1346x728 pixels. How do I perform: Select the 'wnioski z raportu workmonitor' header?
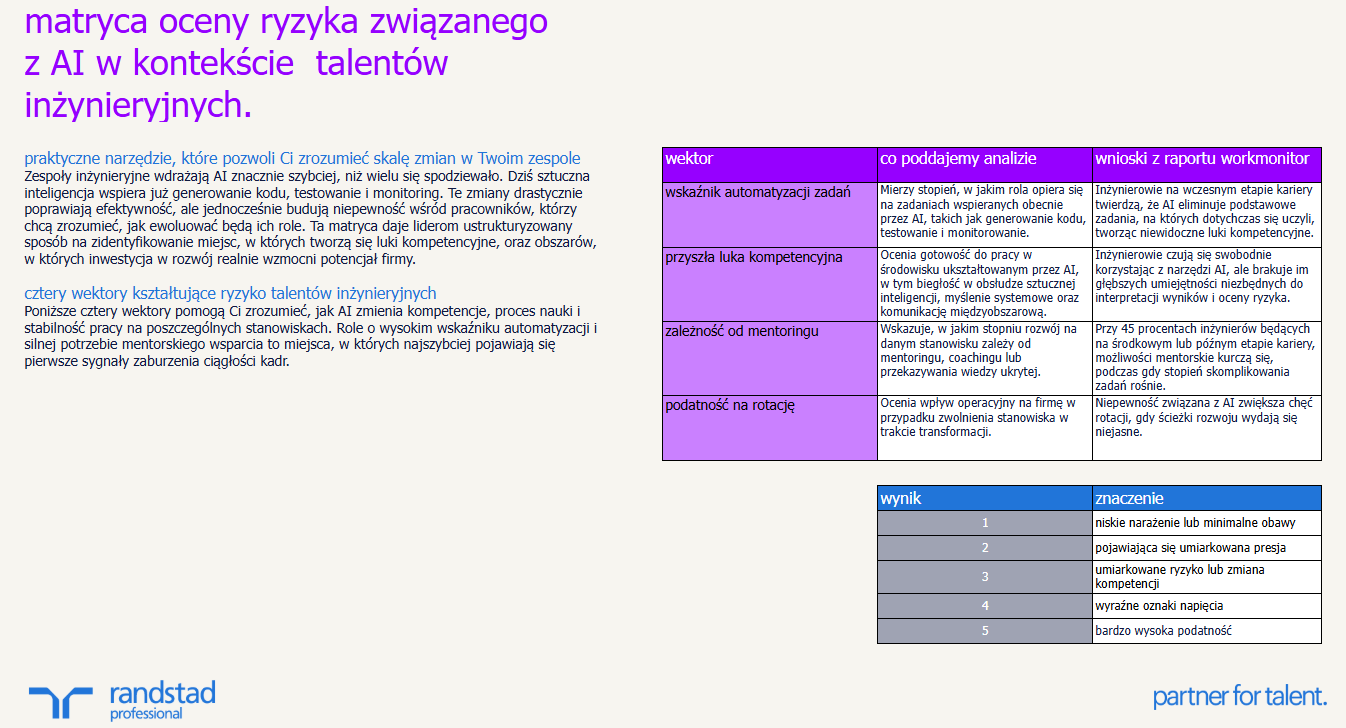[x=1205, y=159]
